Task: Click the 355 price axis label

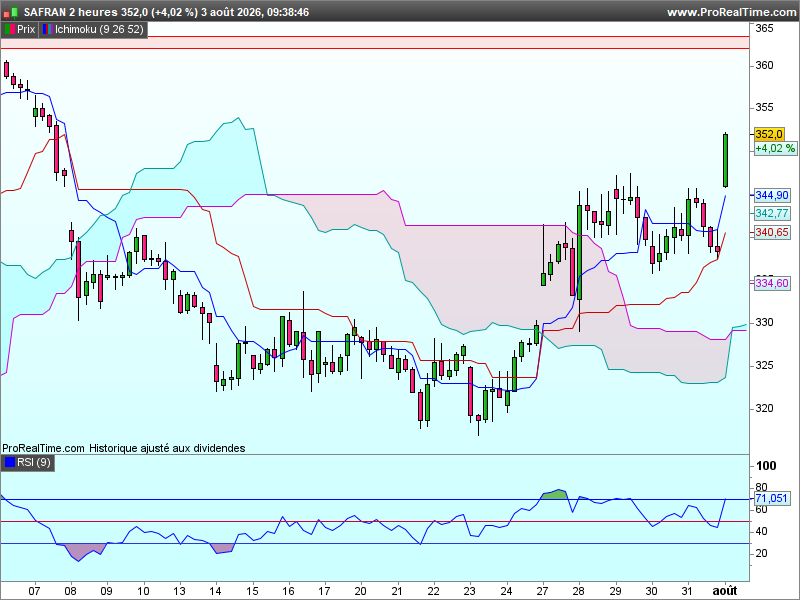Action: click(x=764, y=108)
